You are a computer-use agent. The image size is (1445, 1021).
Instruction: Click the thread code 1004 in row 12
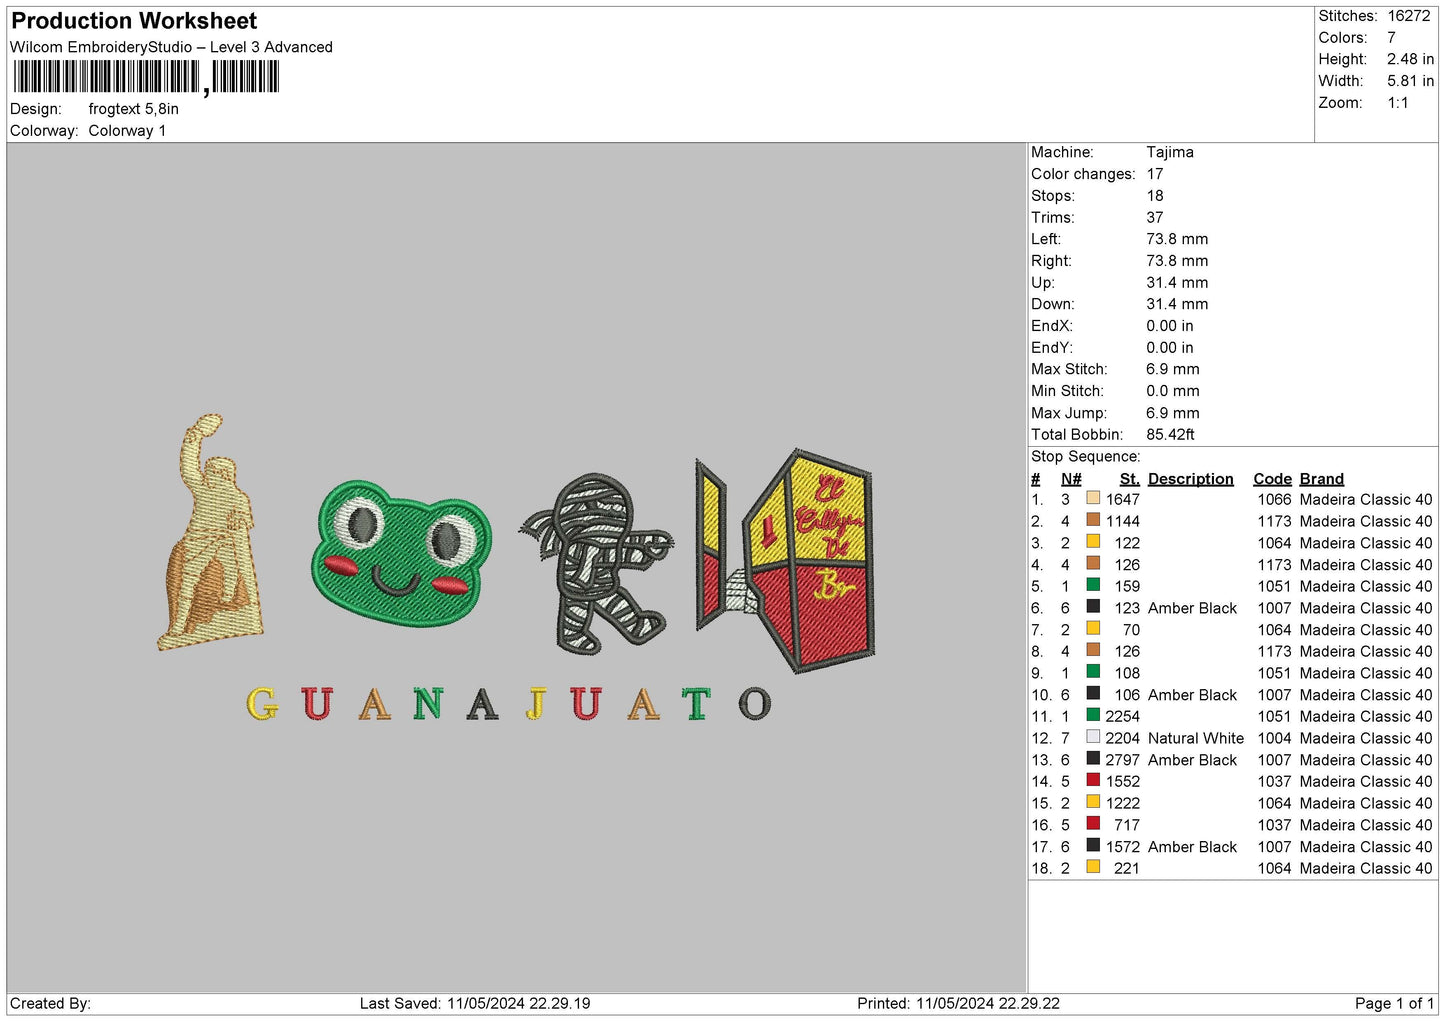(1274, 738)
